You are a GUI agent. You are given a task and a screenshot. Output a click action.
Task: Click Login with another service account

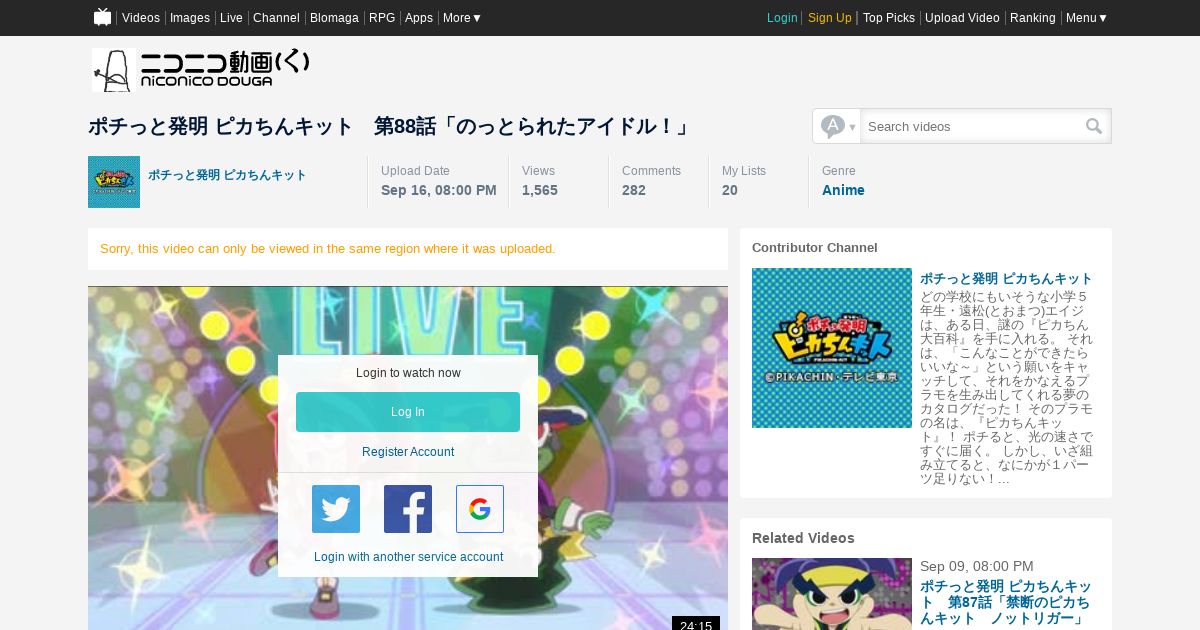[x=408, y=557]
